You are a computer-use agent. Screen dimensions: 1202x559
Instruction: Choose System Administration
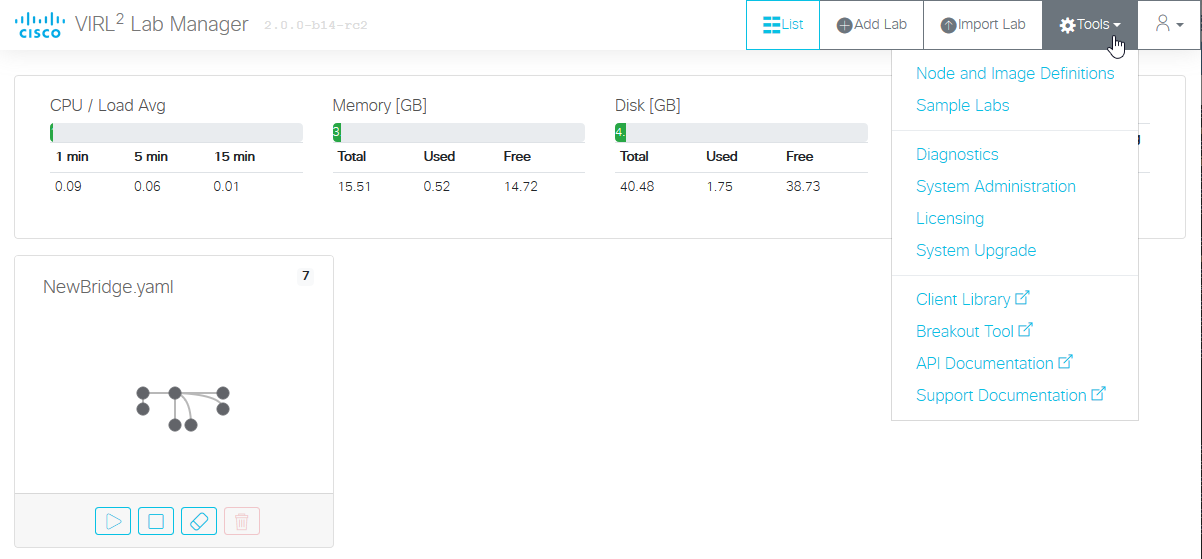coord(996,186)
